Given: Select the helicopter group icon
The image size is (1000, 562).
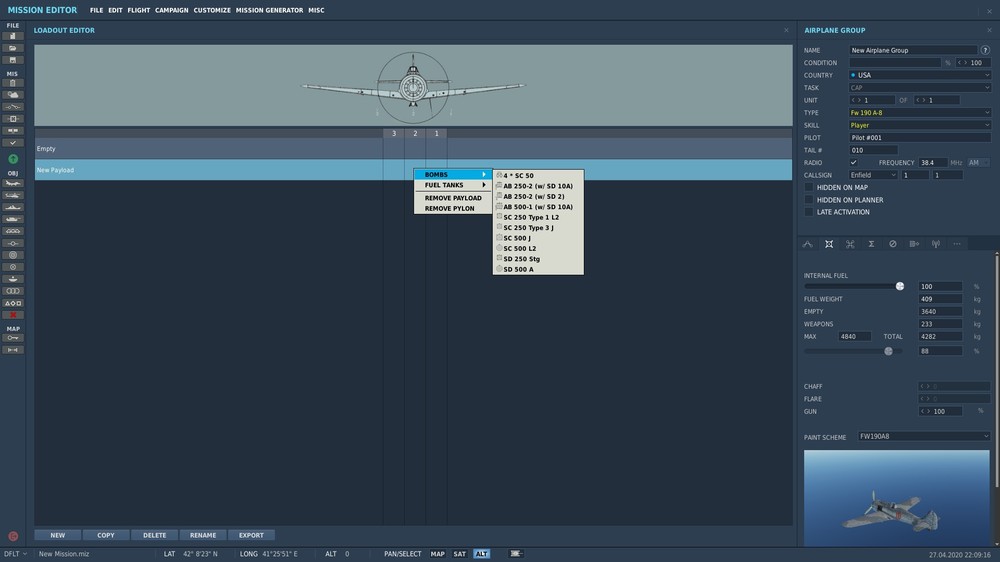Looking at the screenshot, I should [x=13, y=195].
